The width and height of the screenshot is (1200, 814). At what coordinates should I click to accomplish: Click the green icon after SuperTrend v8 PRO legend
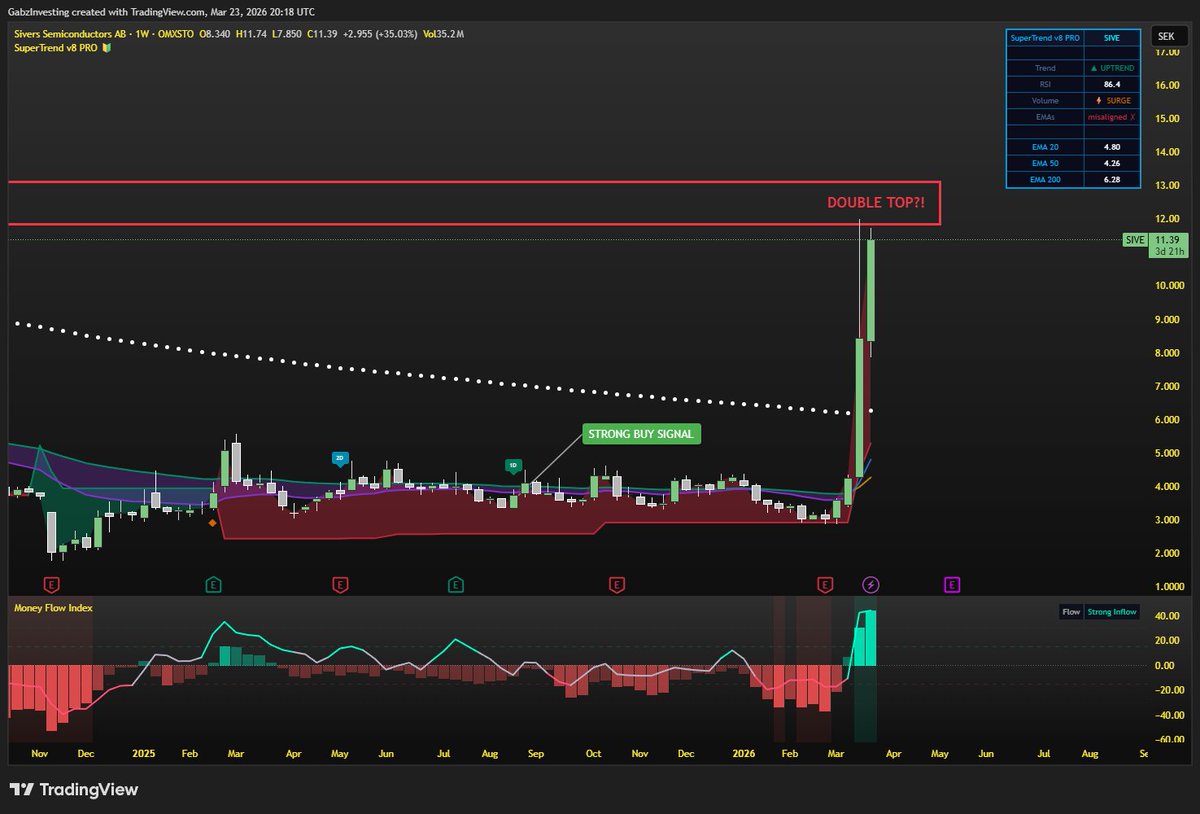(107, 48)
